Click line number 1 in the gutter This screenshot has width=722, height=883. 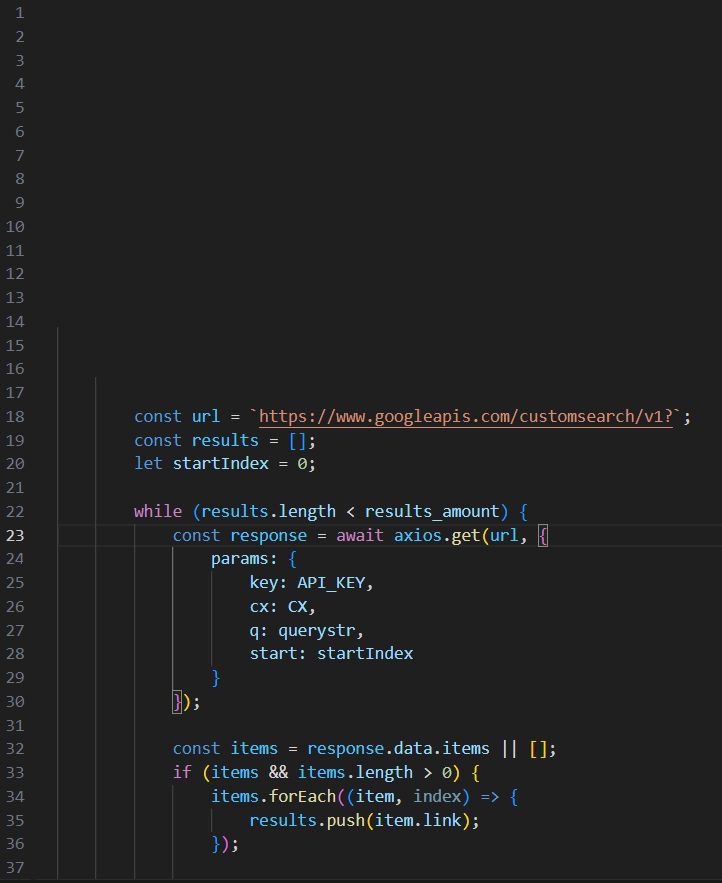click(20, 13)
